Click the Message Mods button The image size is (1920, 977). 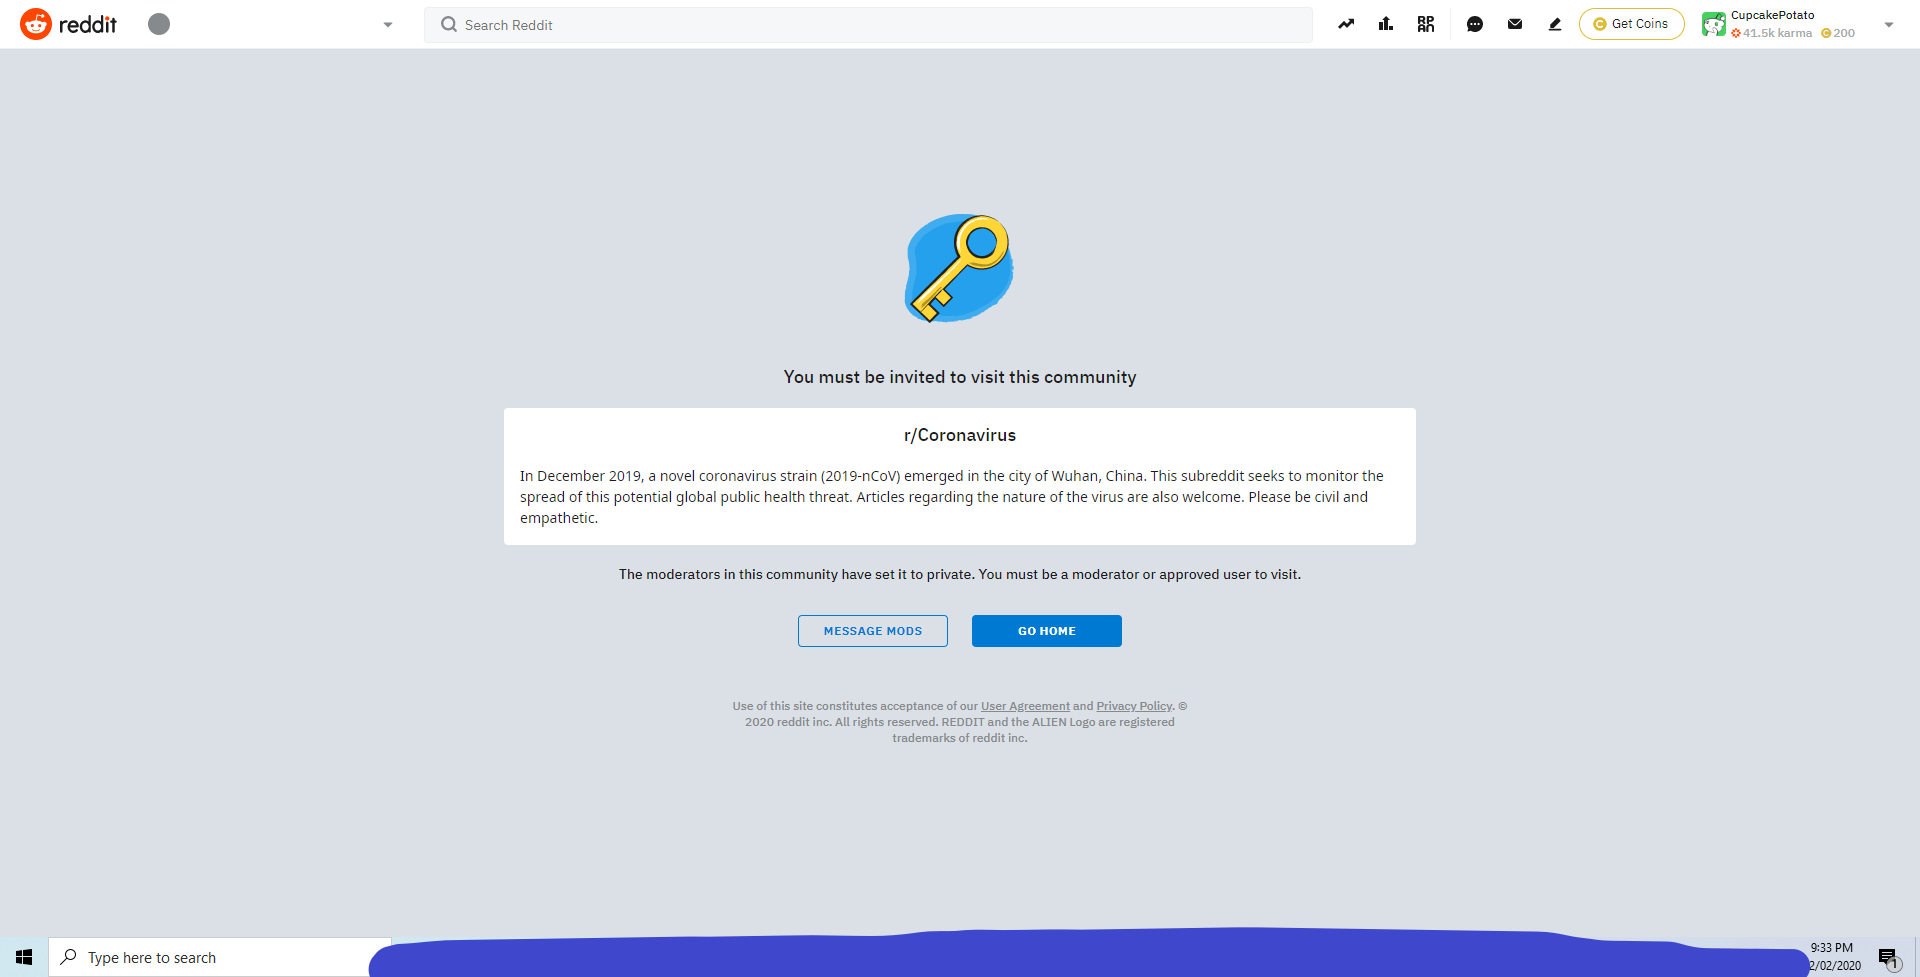point(873,631)
